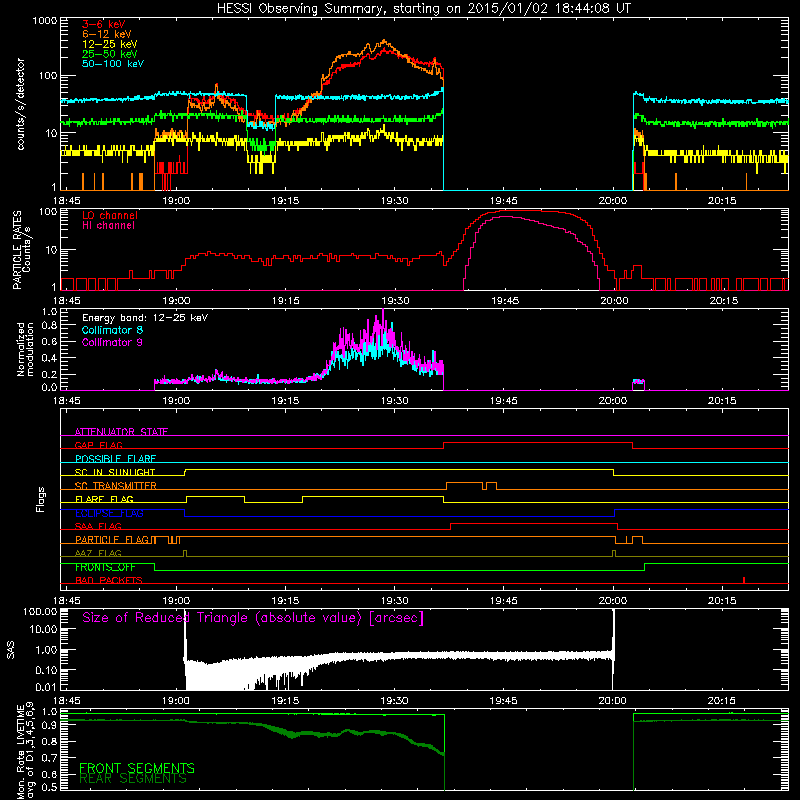Click the PARTICLE FLAG label
The width and height of the screenshot is (800, 800).
click(112, 539)
